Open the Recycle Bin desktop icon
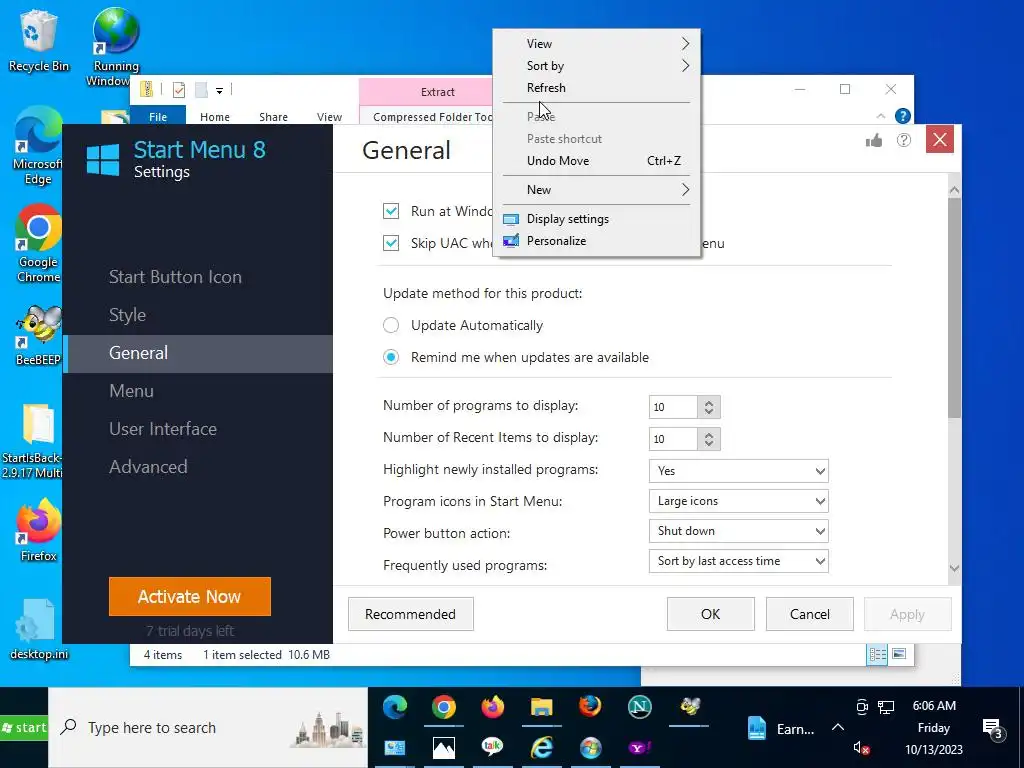 point(39,40)
